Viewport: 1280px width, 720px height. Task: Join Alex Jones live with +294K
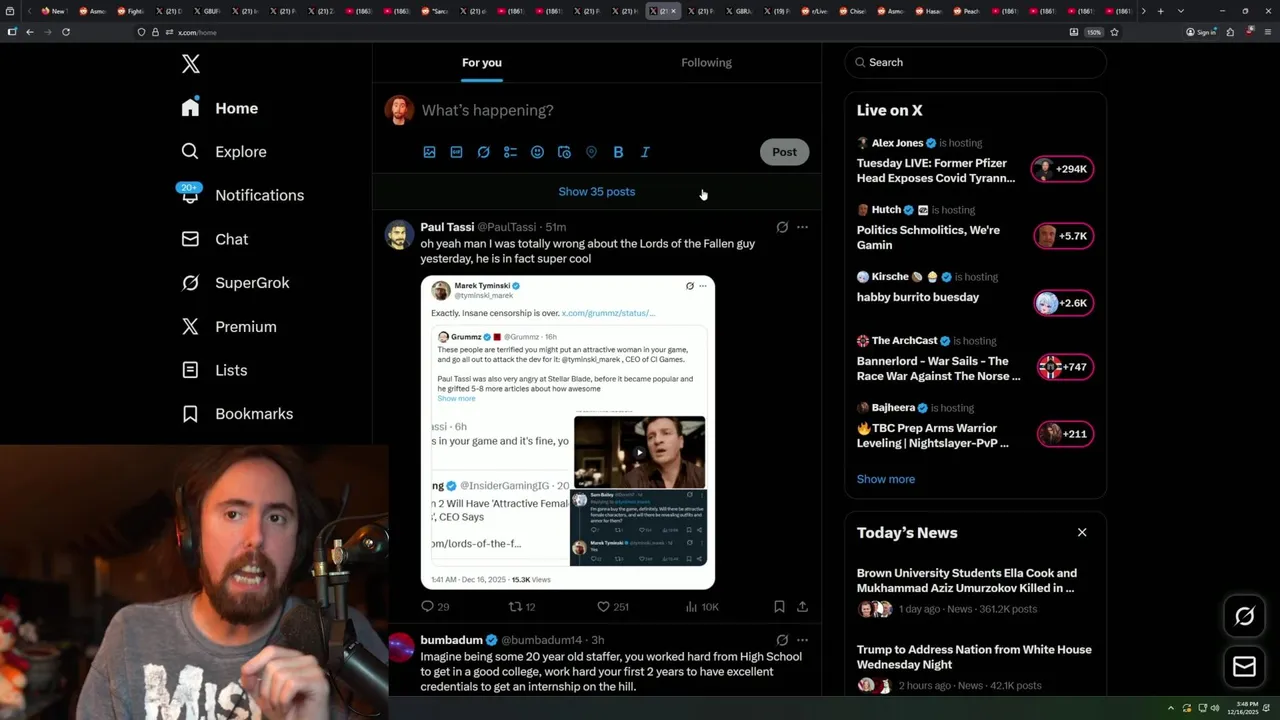click(1063, 169)
